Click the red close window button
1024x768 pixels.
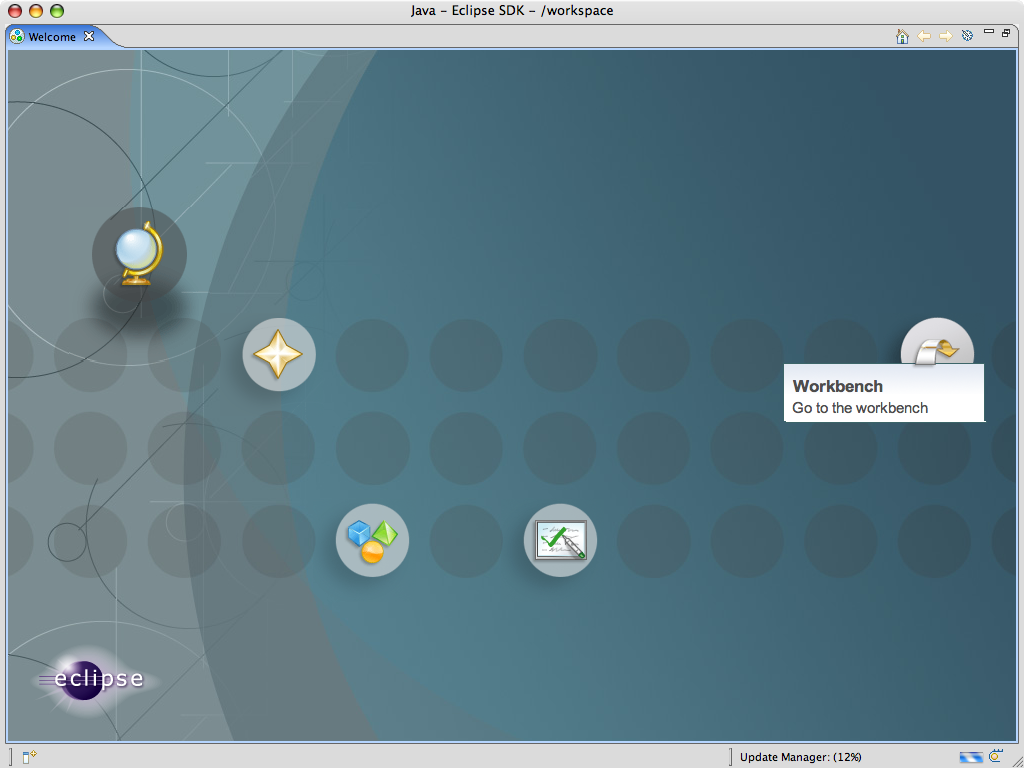tap(14, 10)
